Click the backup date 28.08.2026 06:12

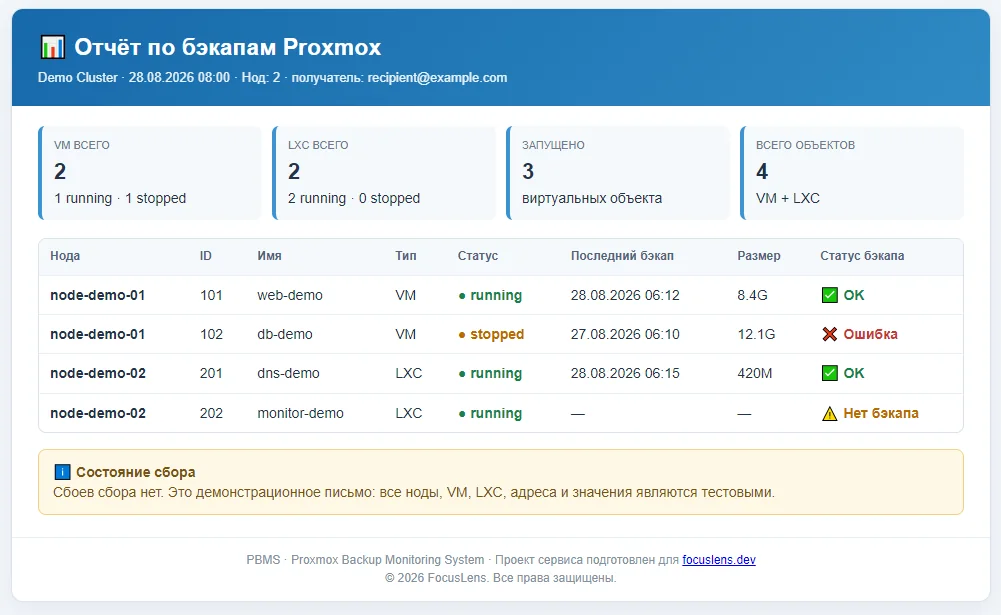coord(625,295)
